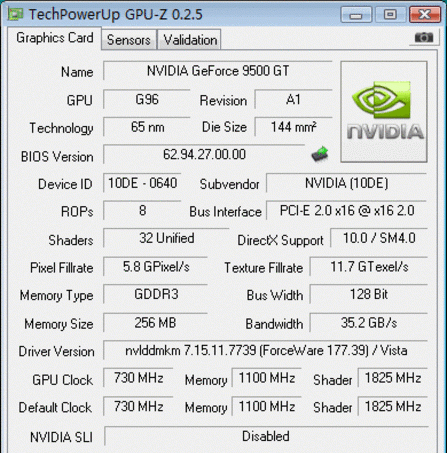Click the NVIDIA logo image

click(384, 112)
